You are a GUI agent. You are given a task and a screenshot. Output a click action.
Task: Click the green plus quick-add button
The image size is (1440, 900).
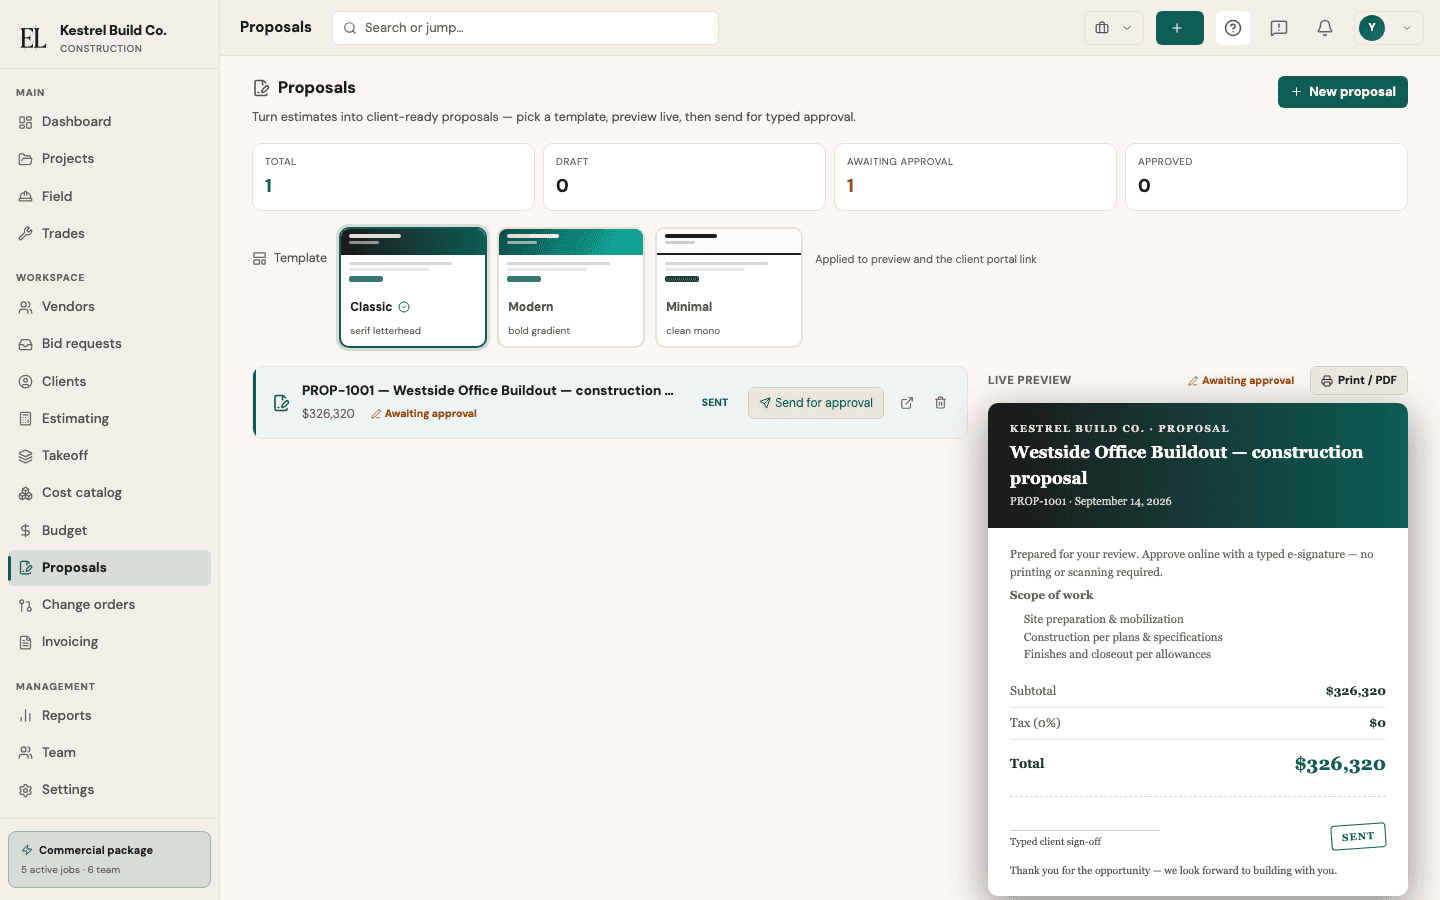tap(1180, 28)
